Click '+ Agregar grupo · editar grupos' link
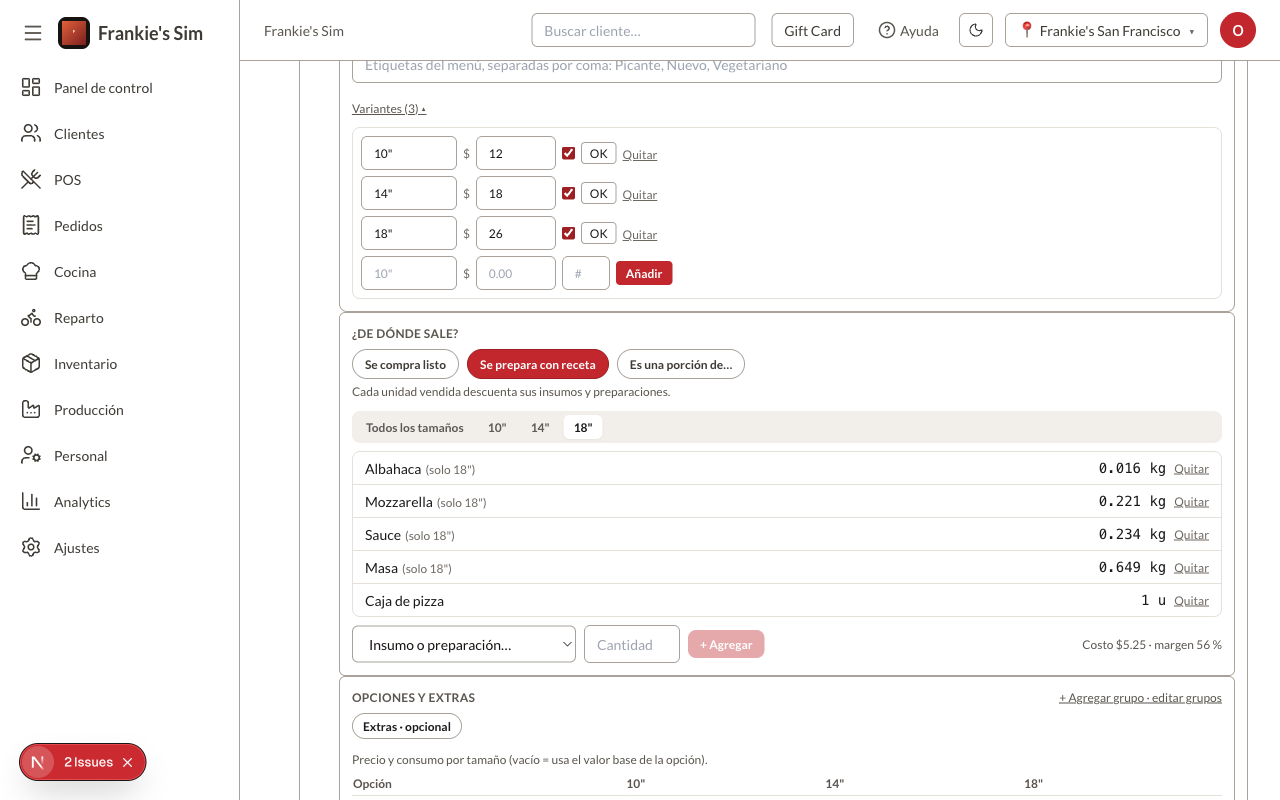This screenshot has height=800, width=1280. (1140, 698)
